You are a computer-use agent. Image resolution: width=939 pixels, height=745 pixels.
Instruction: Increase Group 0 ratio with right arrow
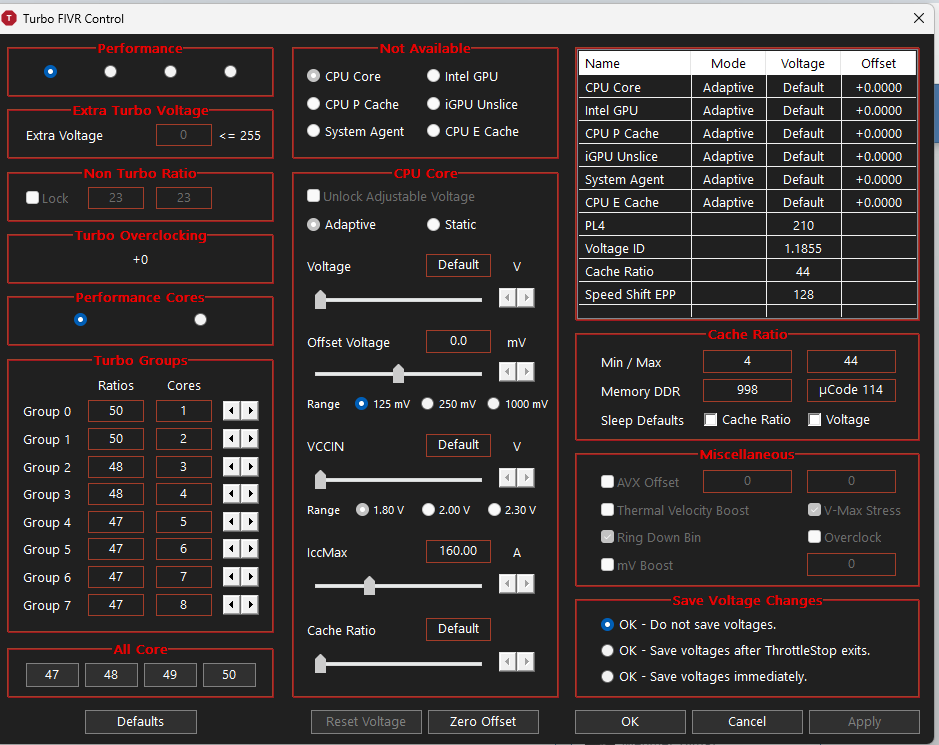point(250,411)
